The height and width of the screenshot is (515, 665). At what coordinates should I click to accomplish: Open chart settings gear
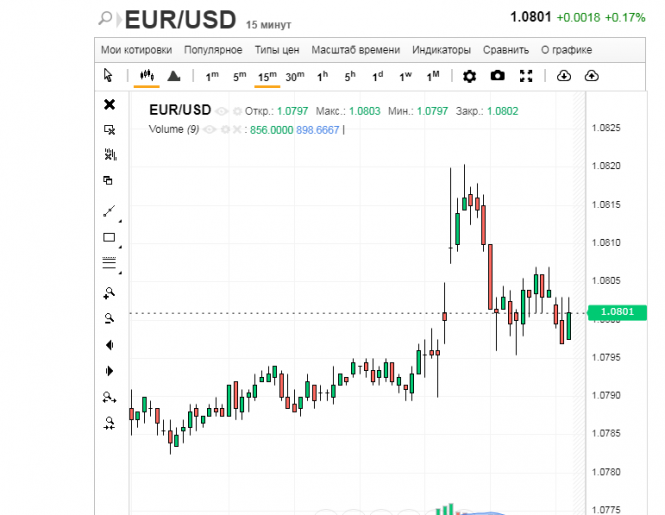coord(469,76)
